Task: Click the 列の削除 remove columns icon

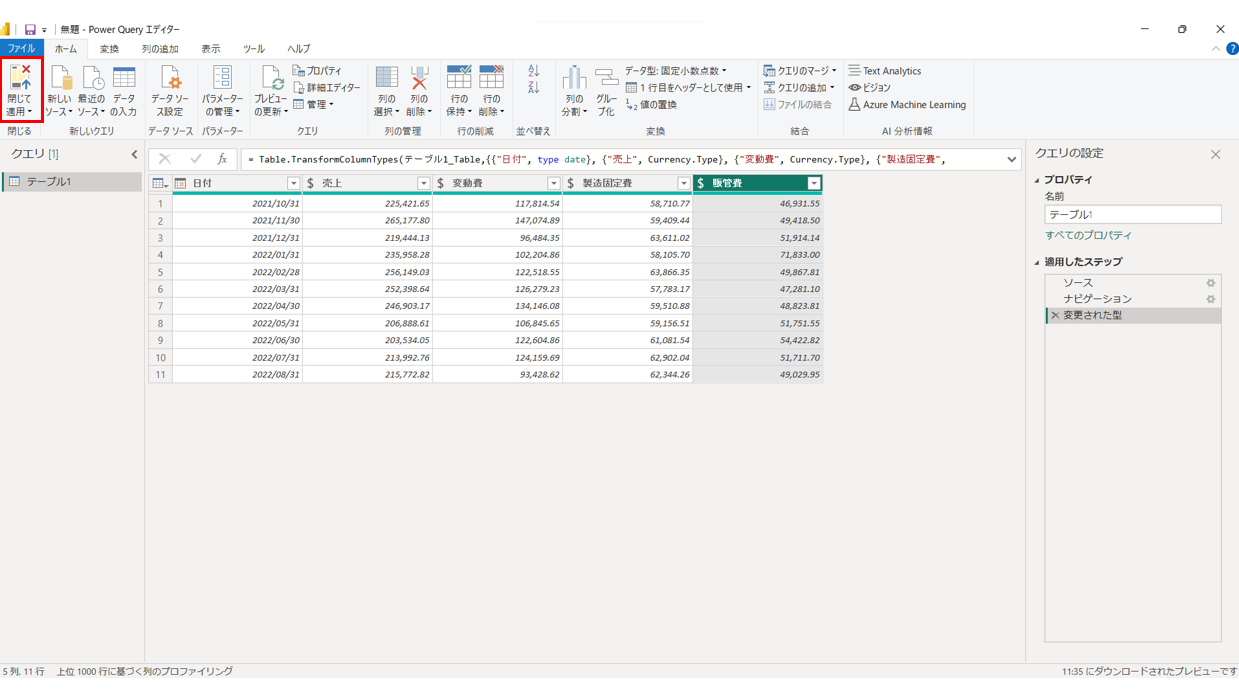Action: (x=419, y=78)
